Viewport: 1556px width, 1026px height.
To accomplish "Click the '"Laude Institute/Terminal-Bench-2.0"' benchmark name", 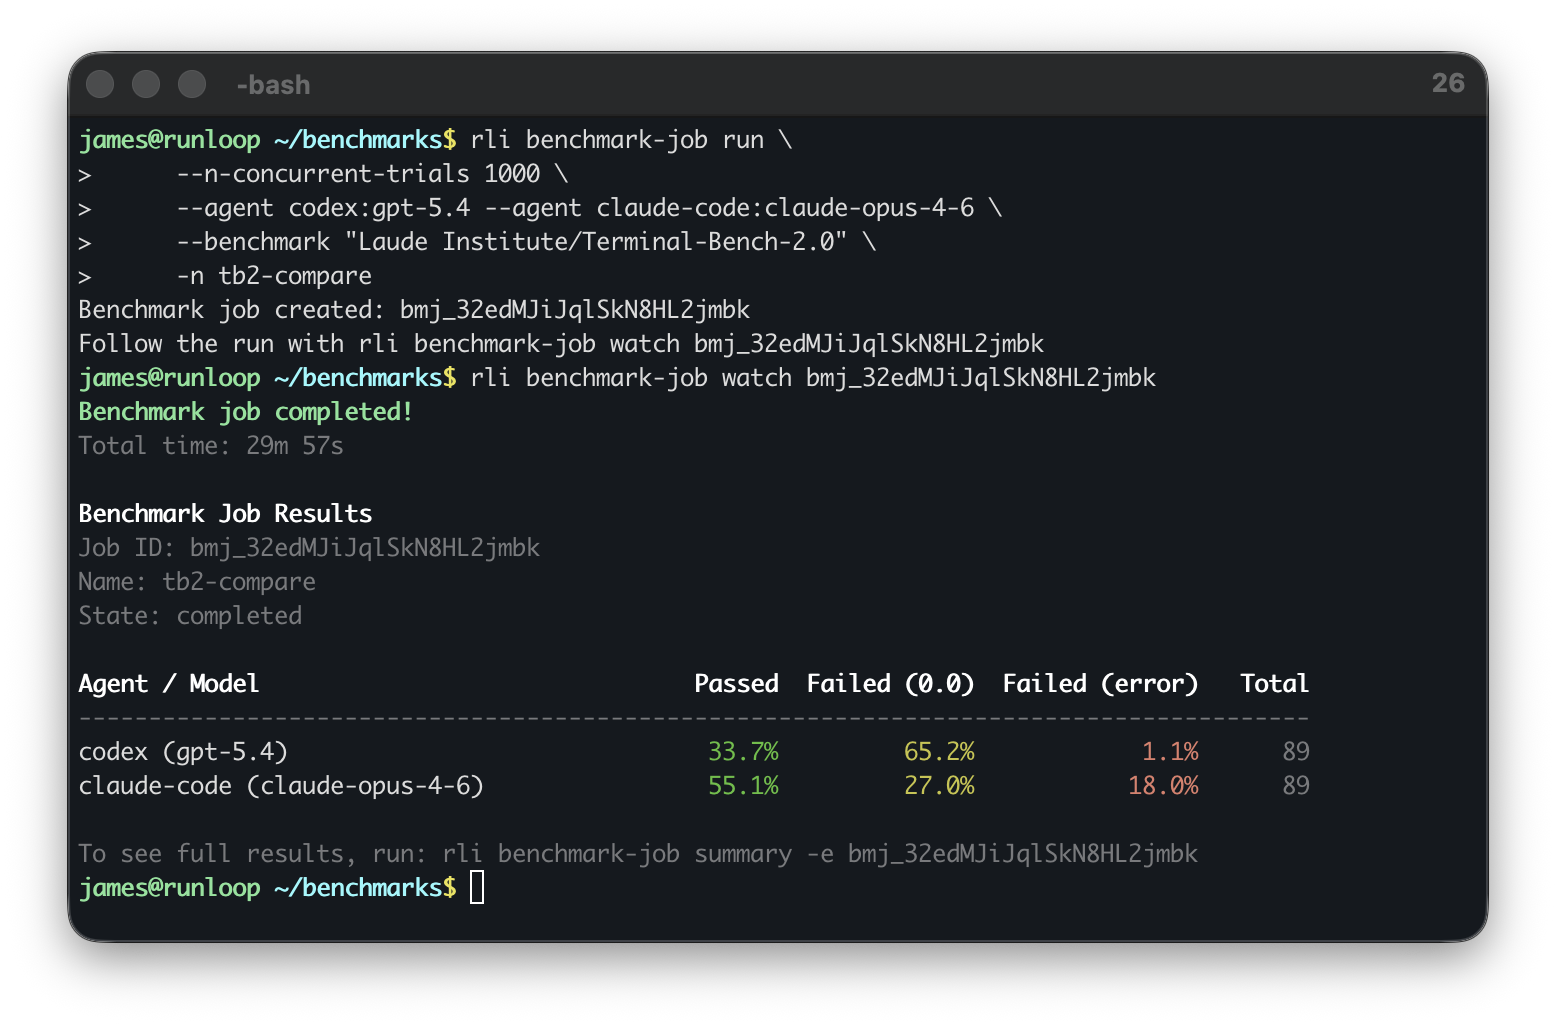I will coord(596,242).
